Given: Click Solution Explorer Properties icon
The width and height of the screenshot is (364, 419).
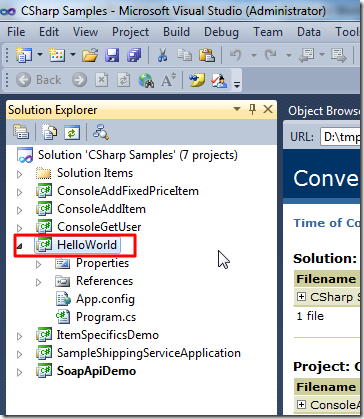Looking at the screenshot, I should (x=21, y=132).
